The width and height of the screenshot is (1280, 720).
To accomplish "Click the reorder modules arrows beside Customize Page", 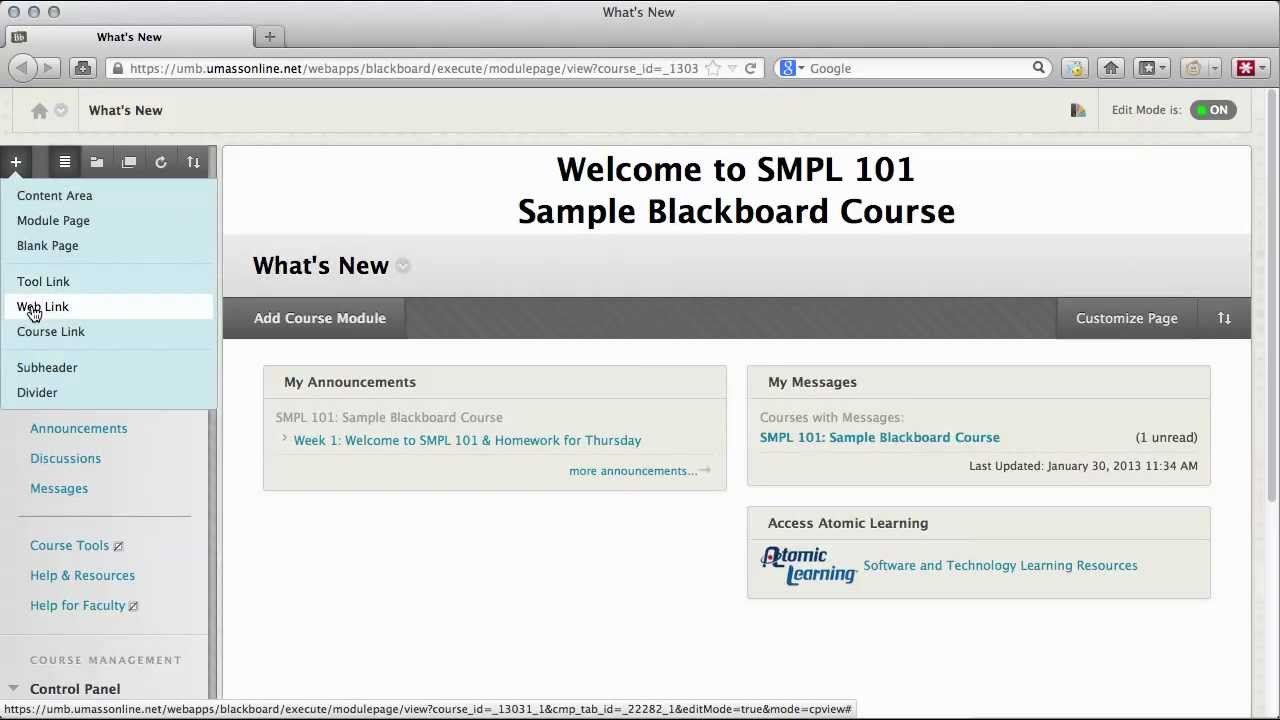I will 1224,318.
